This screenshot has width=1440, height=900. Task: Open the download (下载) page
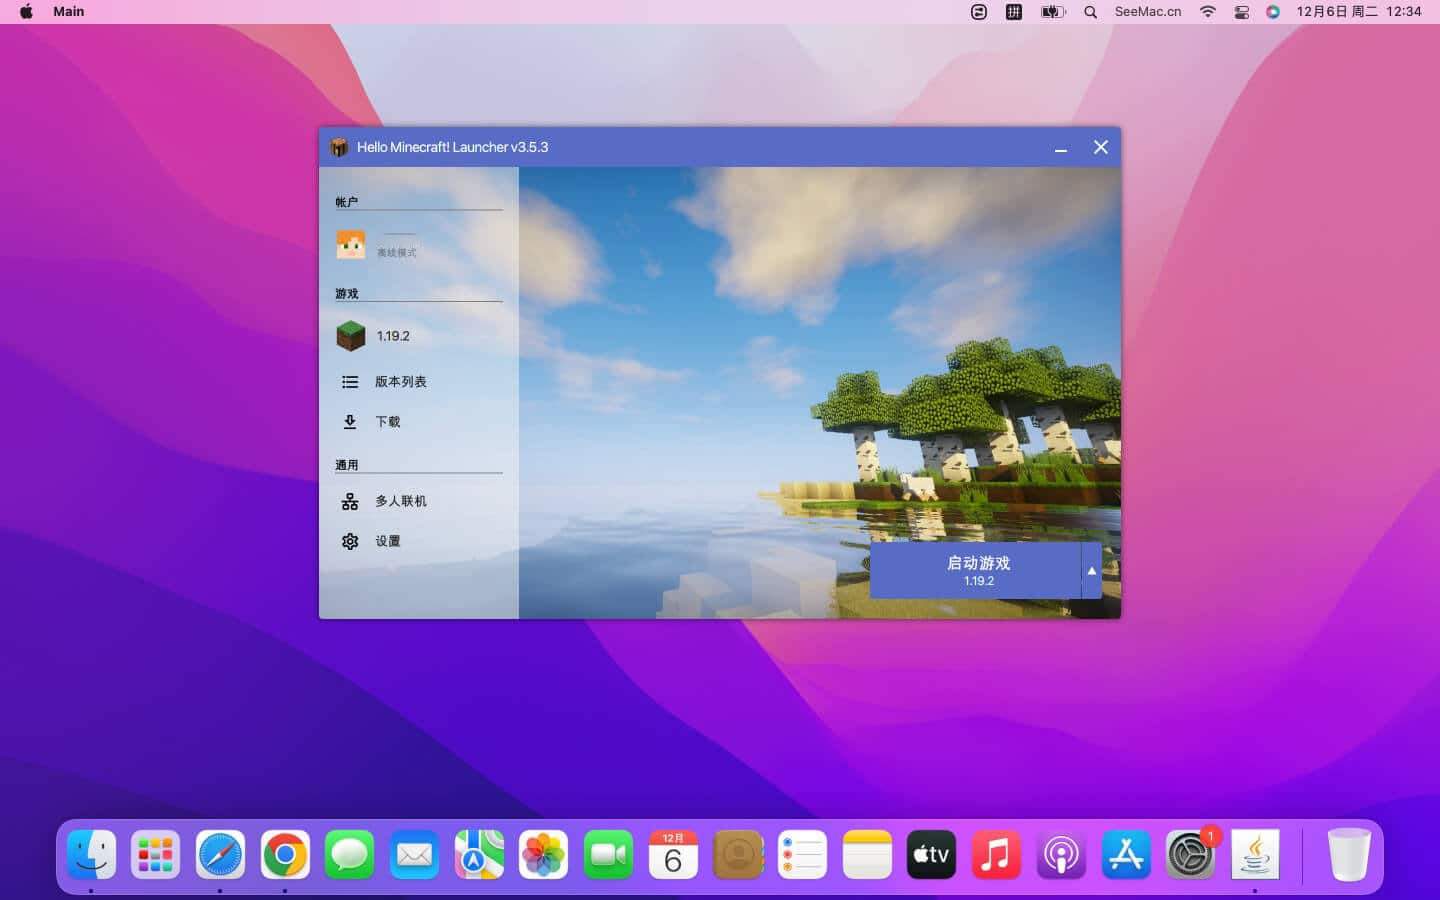(387, 422)
